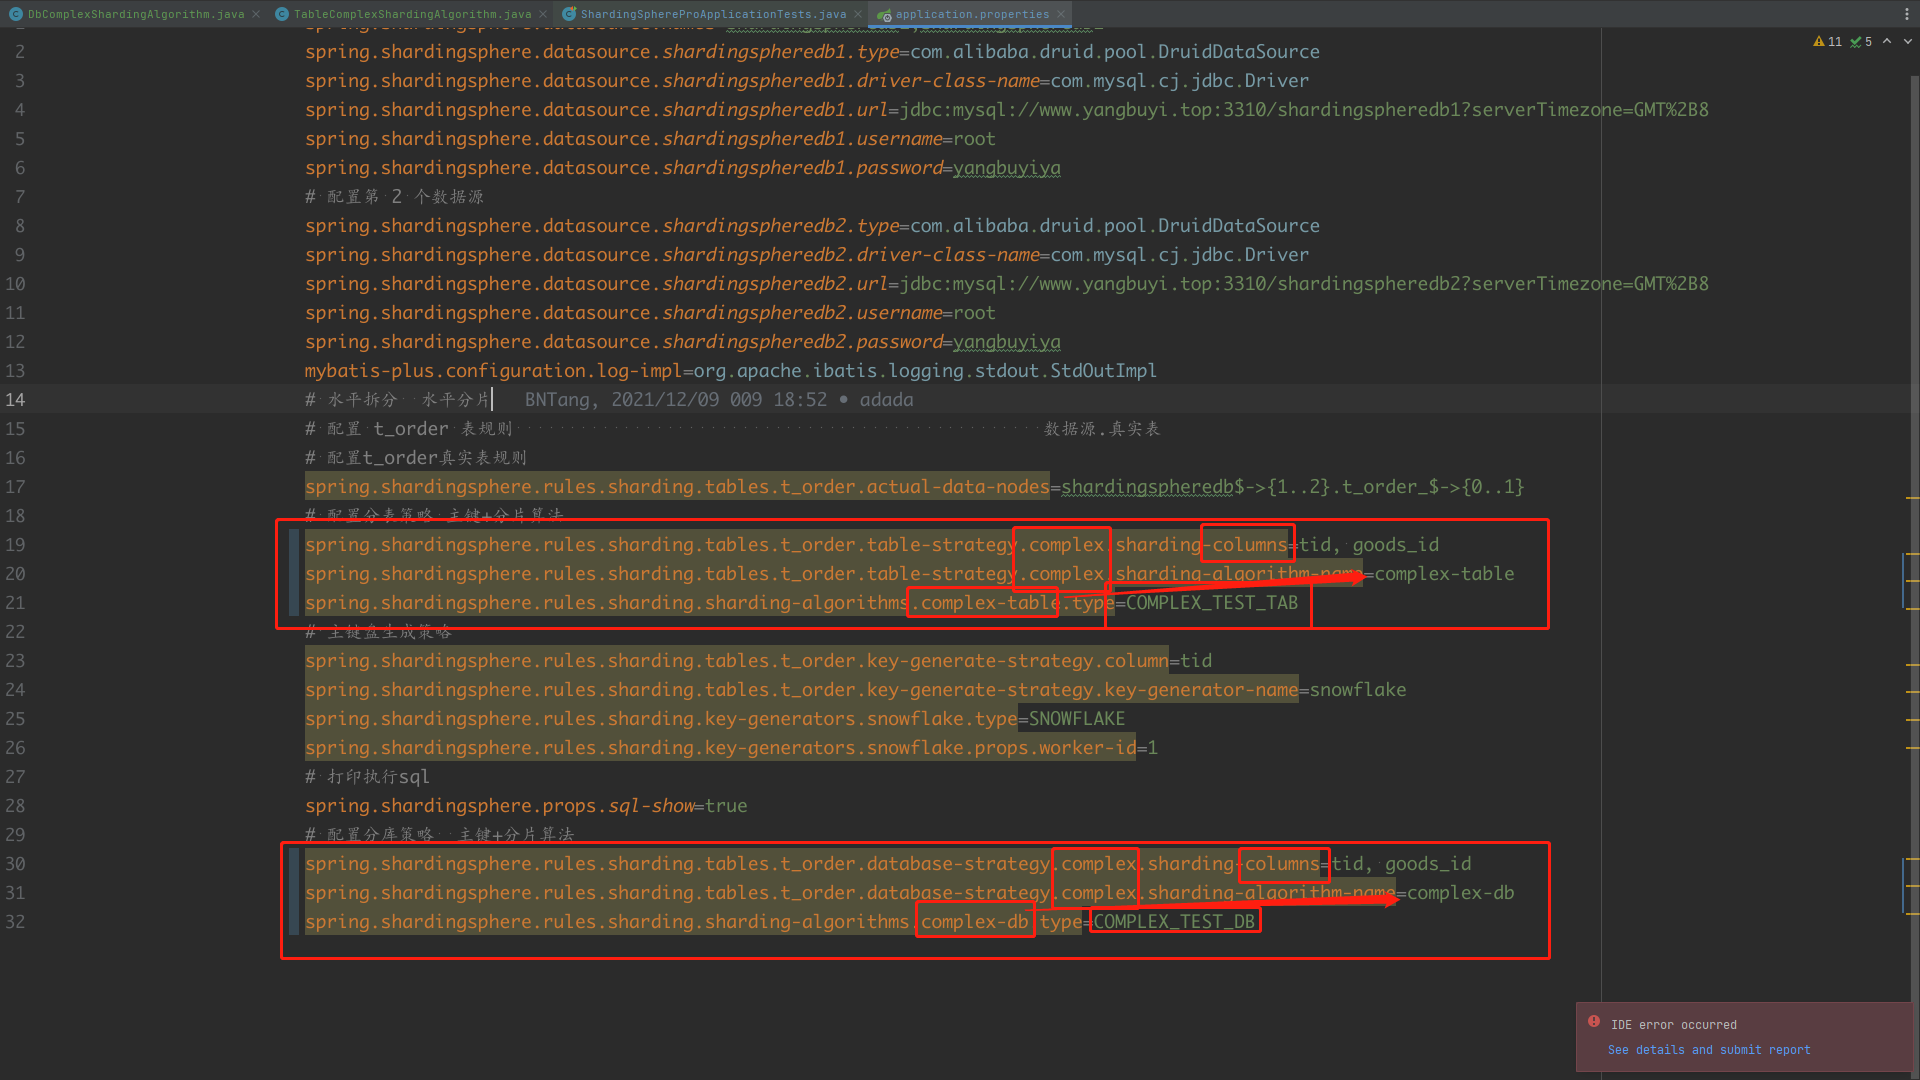Click the worker-id=1 property line

[x=731, y=748]
